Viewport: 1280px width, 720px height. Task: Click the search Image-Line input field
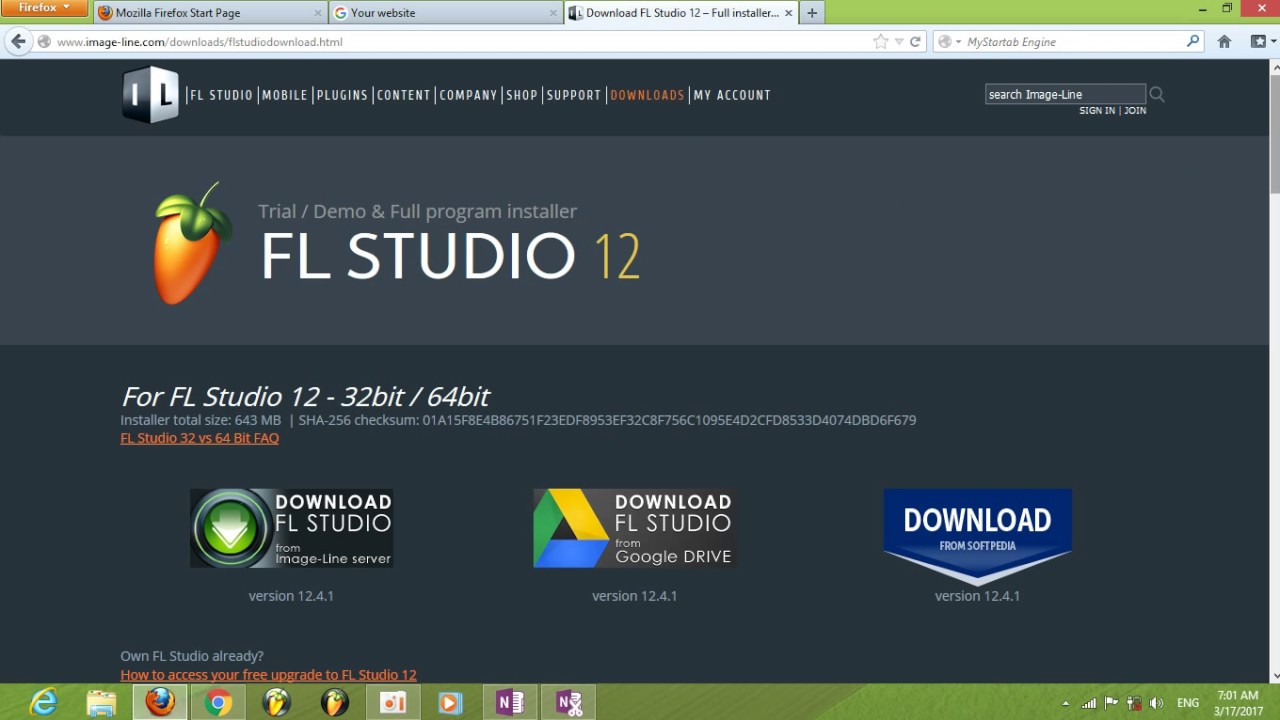point(1065,94)
